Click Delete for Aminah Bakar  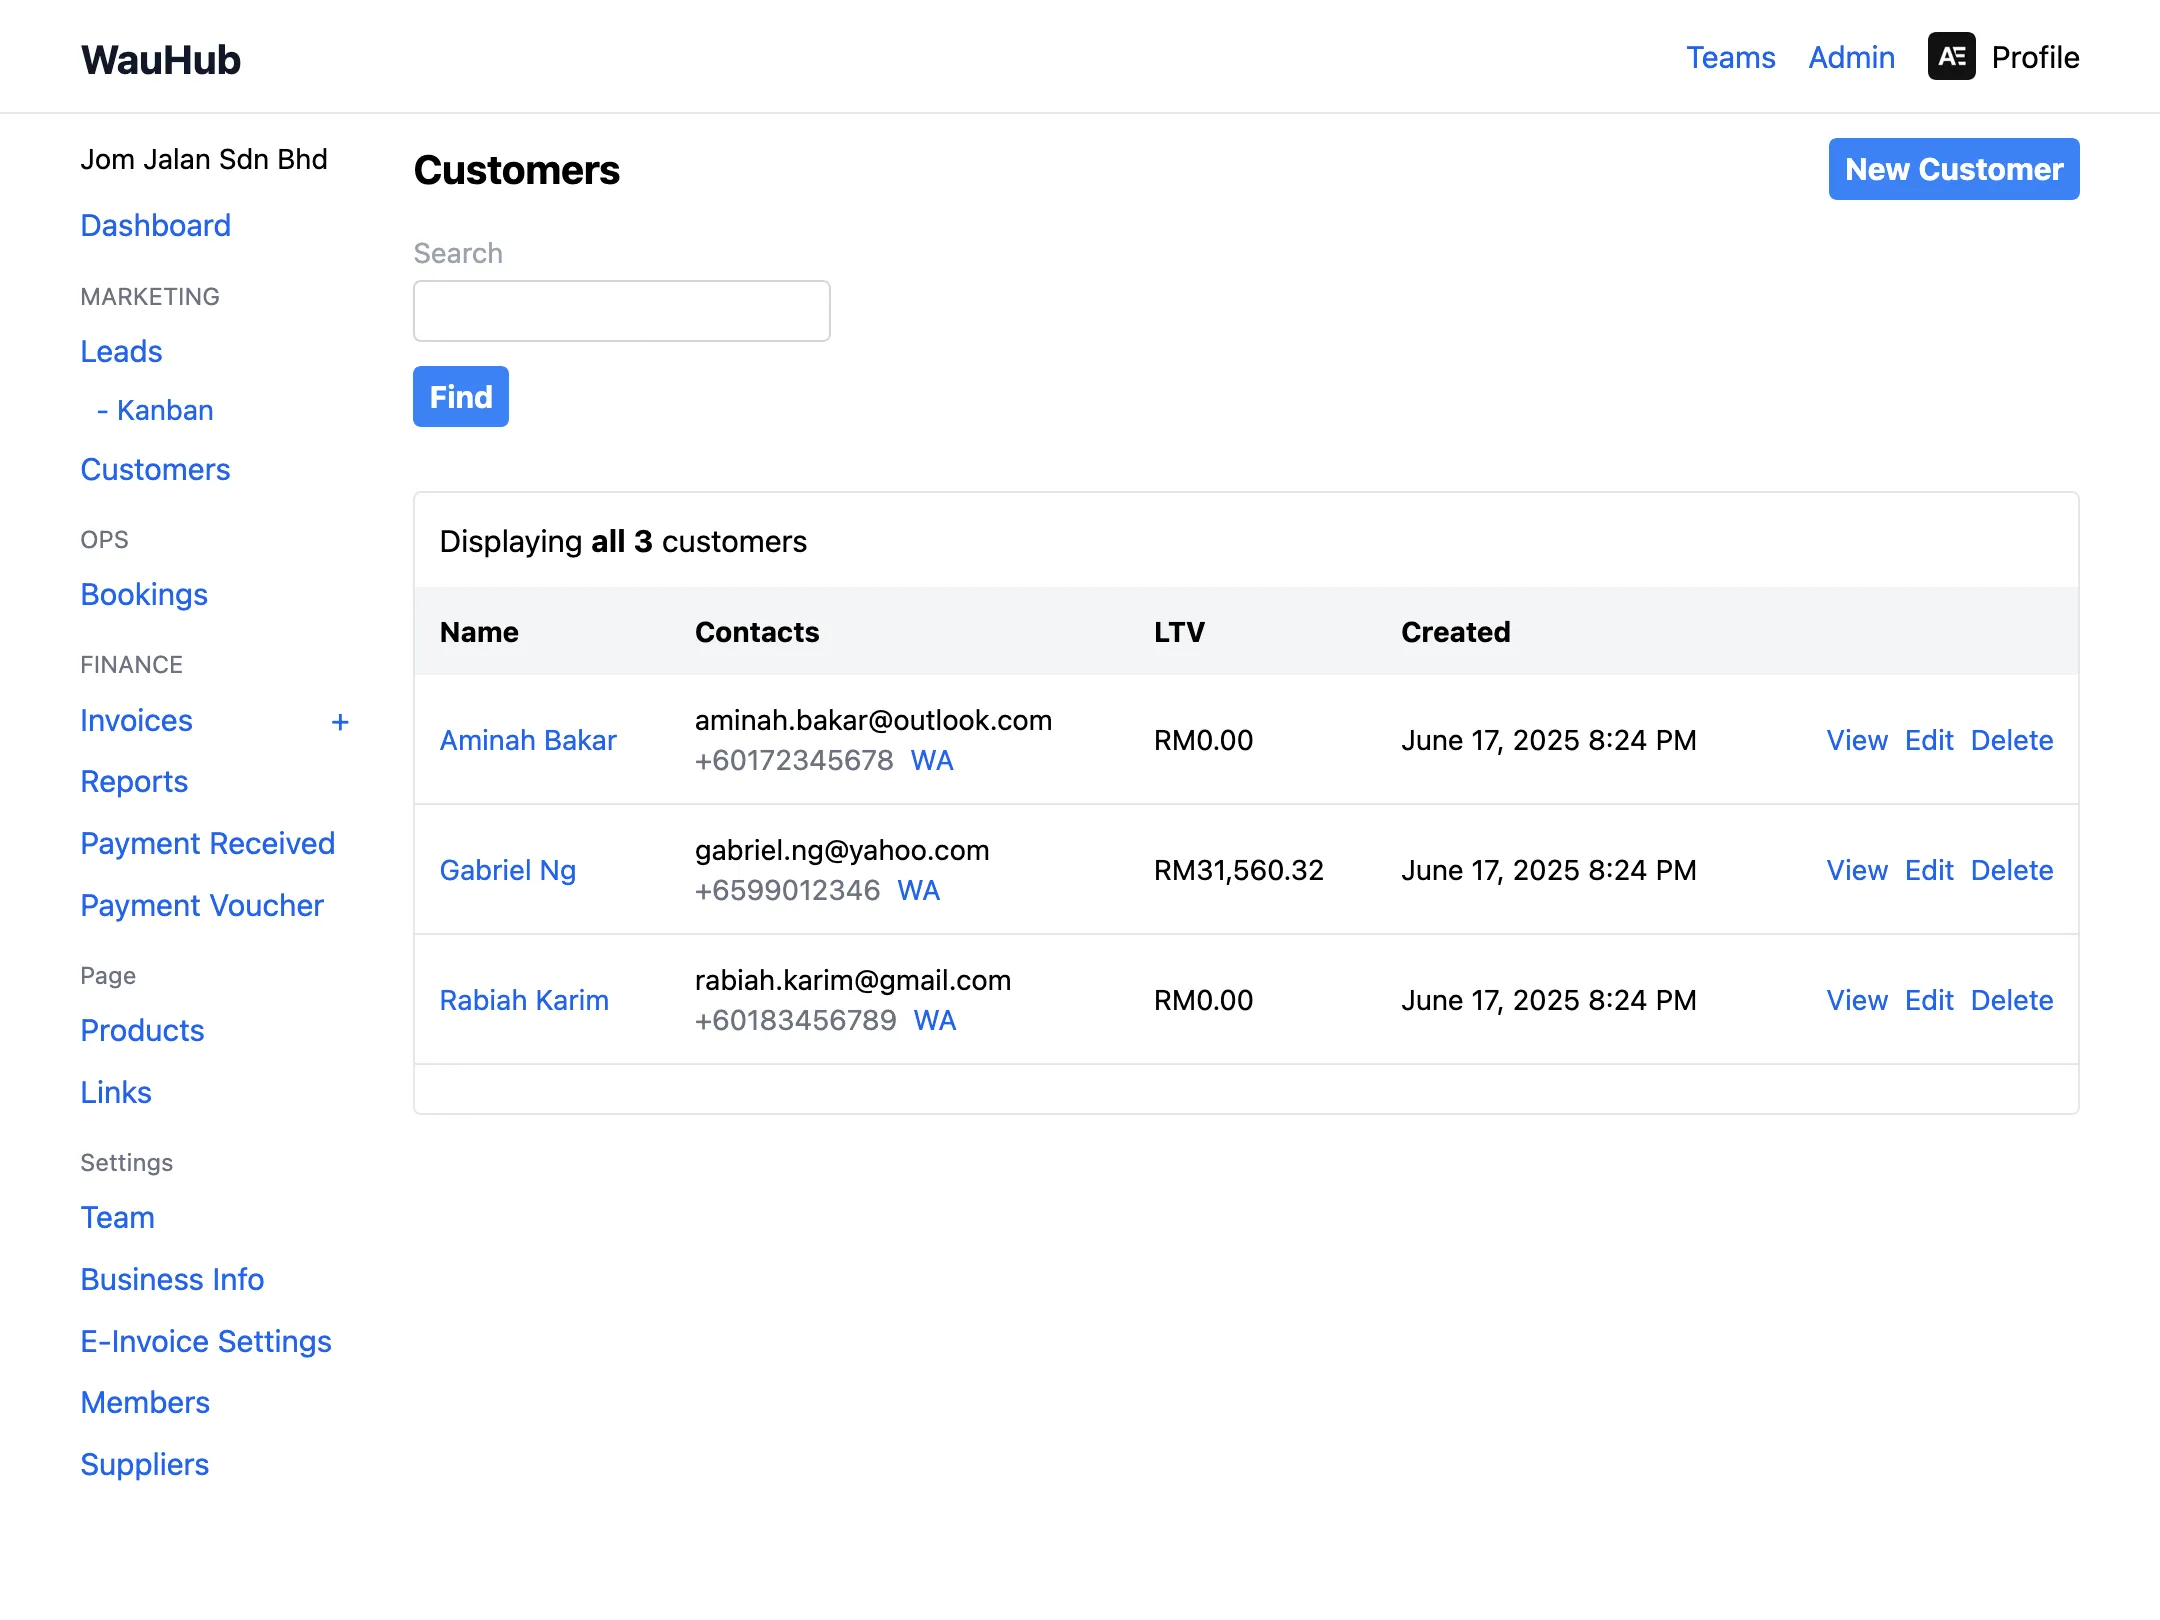click(x=2012, y=740)
